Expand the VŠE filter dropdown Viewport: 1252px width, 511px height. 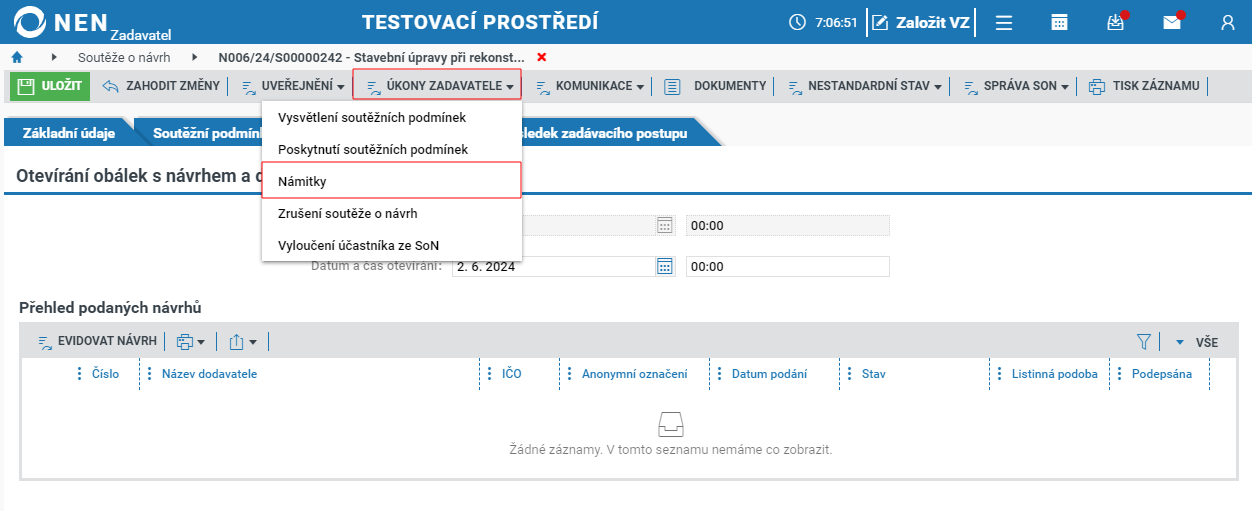coord(1196,342)
